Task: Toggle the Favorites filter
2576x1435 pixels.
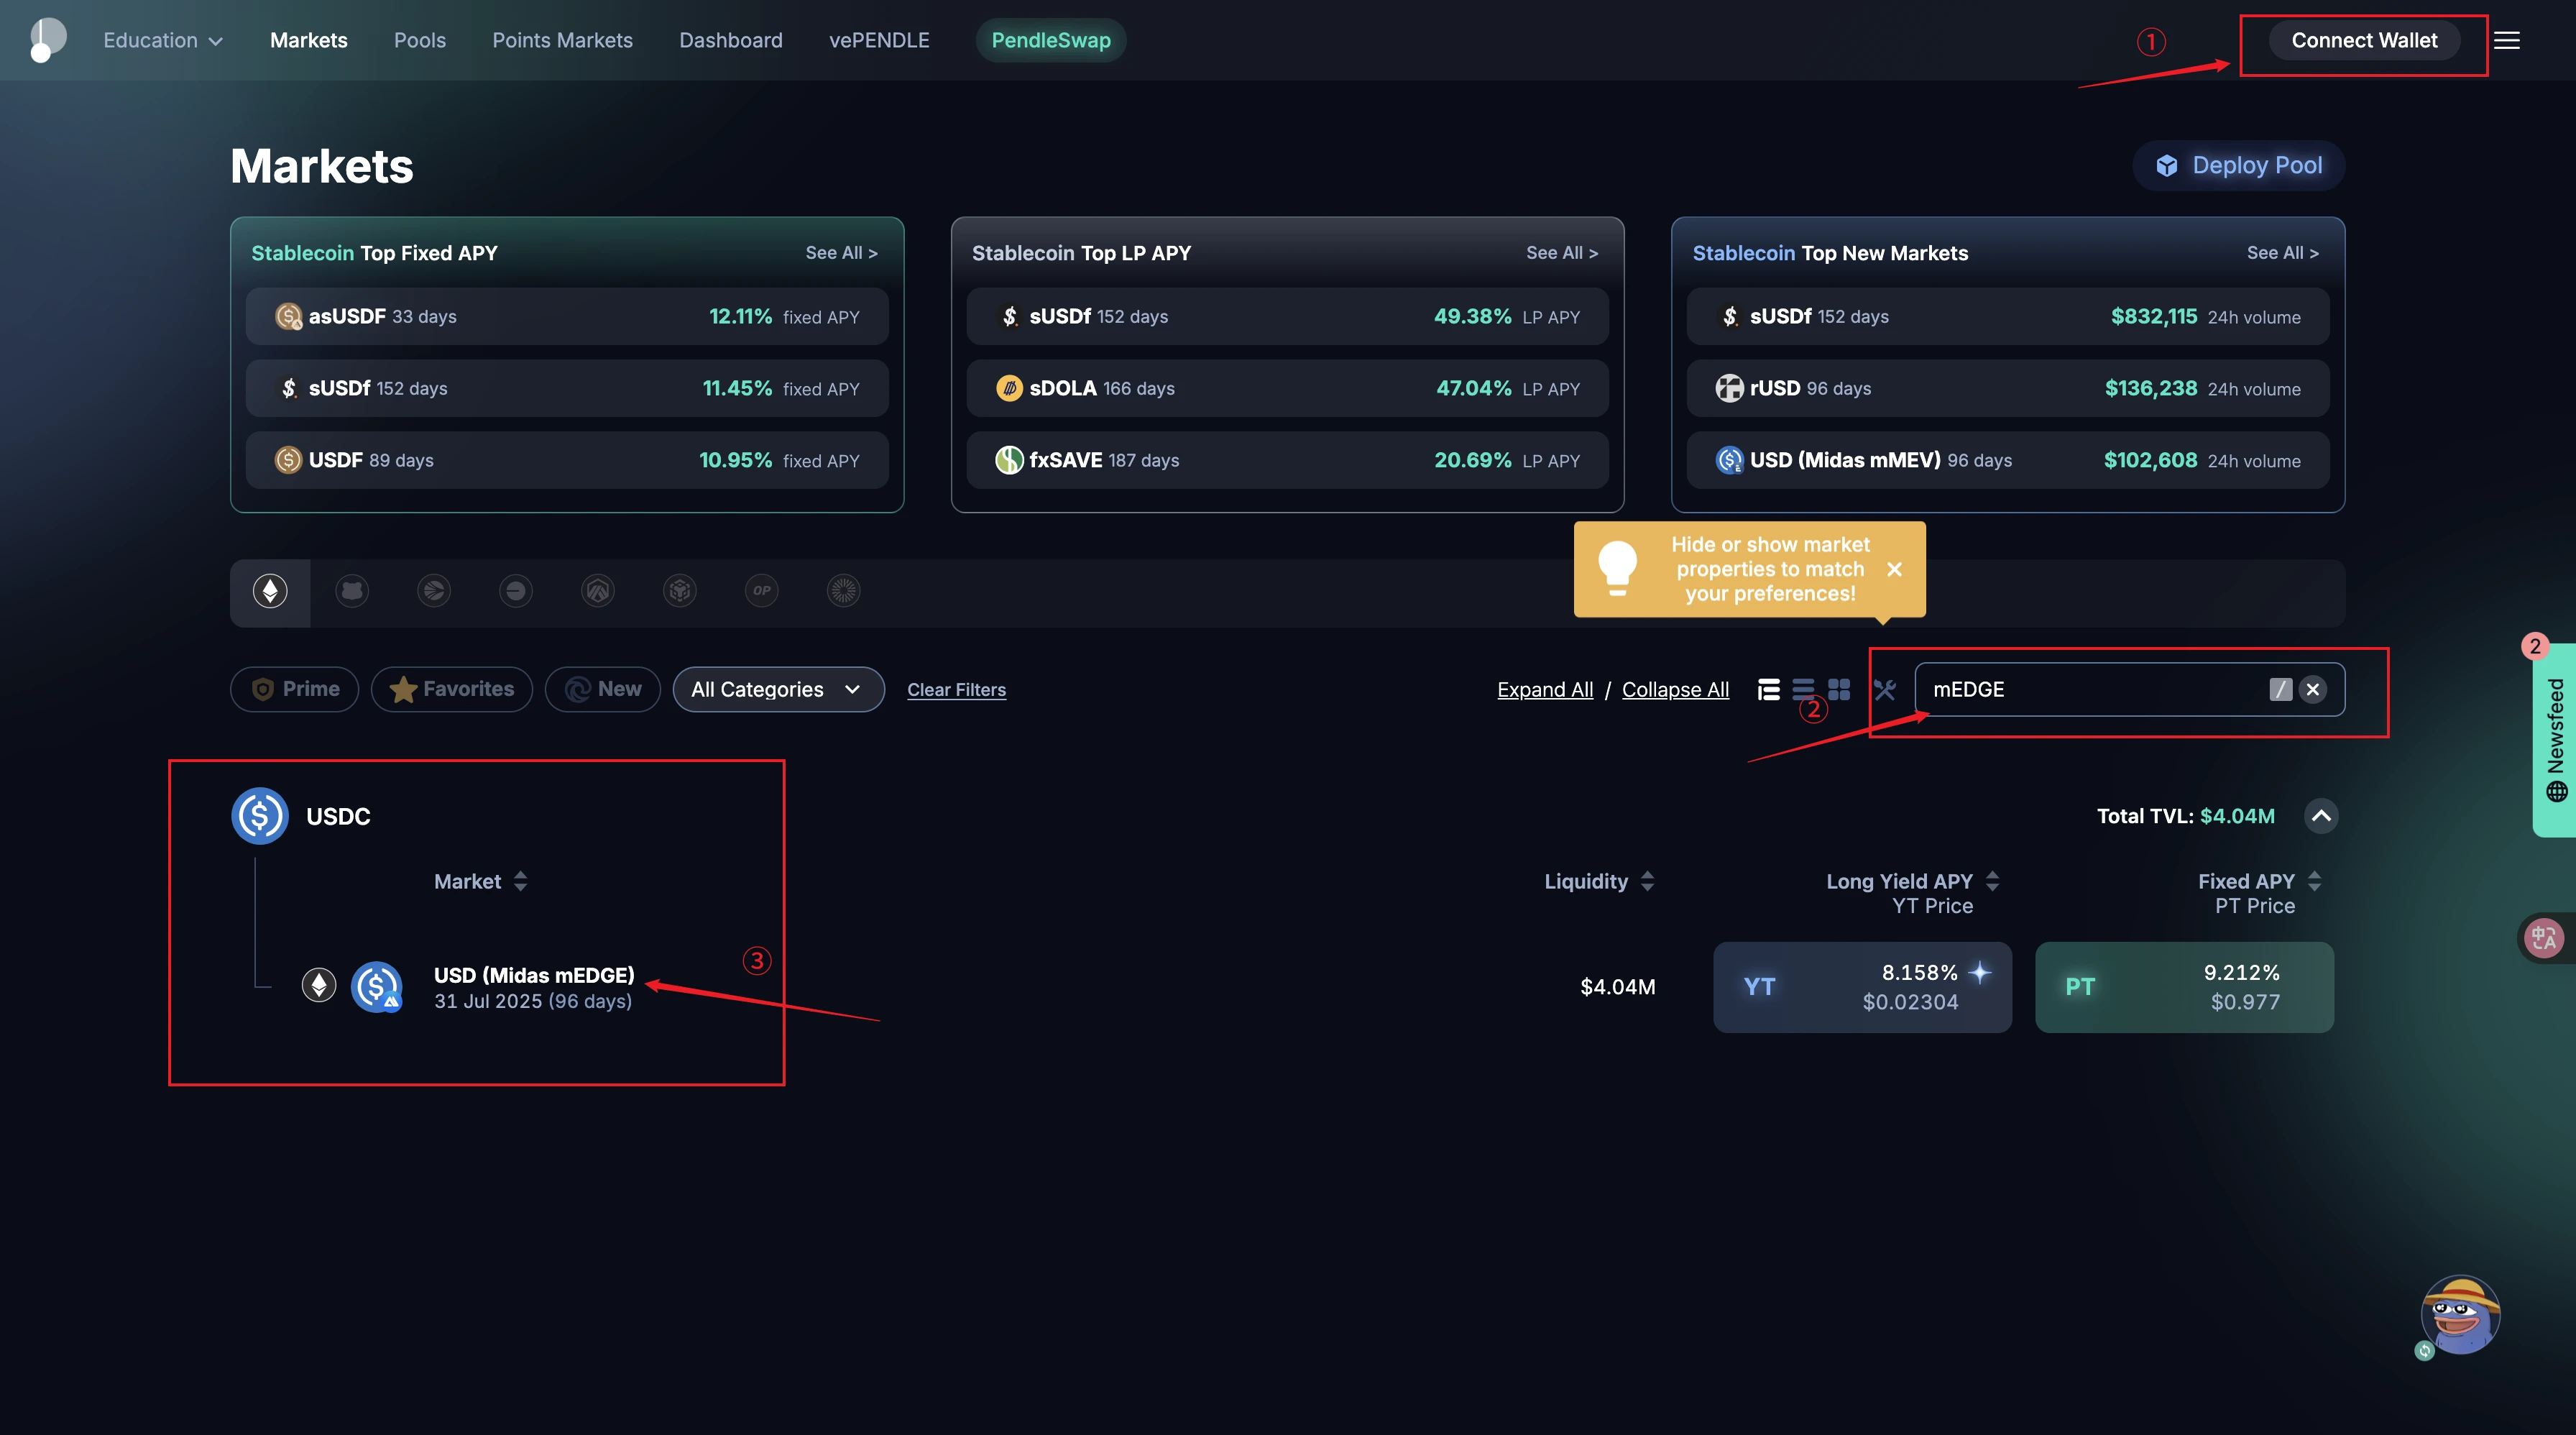Action: coord(451,689)
